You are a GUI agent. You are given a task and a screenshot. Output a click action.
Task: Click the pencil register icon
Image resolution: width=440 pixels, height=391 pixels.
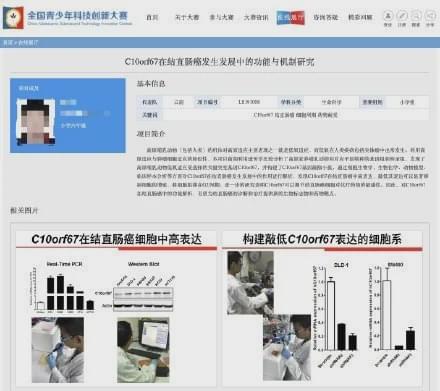tap(402, 16)
